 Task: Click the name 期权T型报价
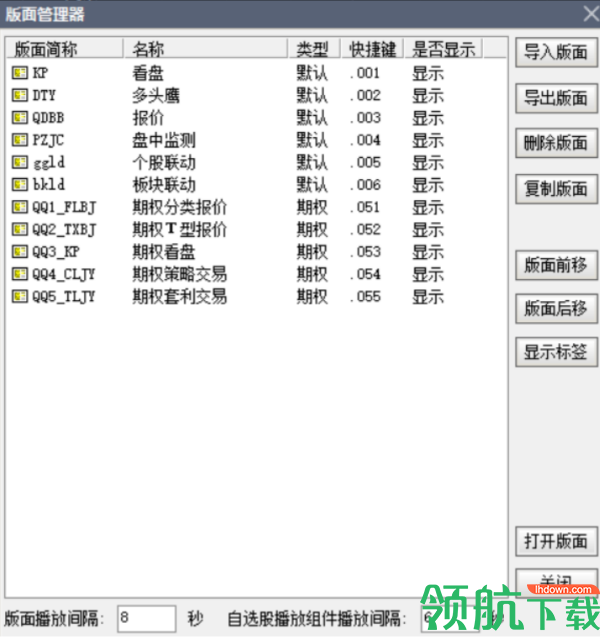click(x=180, y=230)
